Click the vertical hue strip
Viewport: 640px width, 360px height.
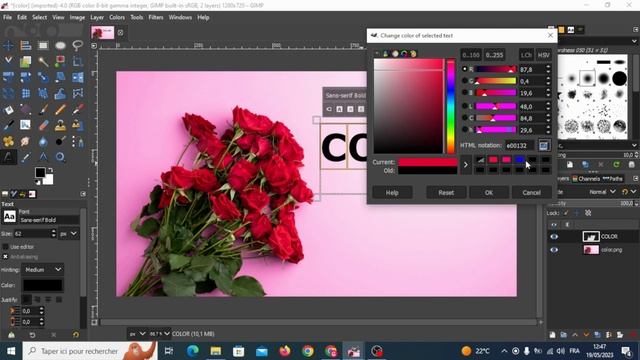click(451, 106)
